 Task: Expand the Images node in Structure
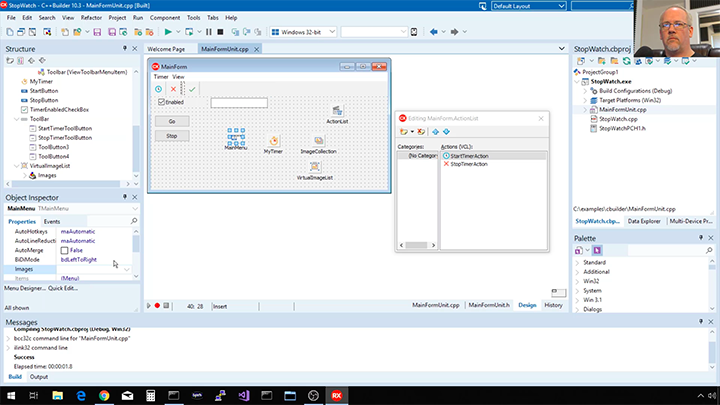point(25,175)
